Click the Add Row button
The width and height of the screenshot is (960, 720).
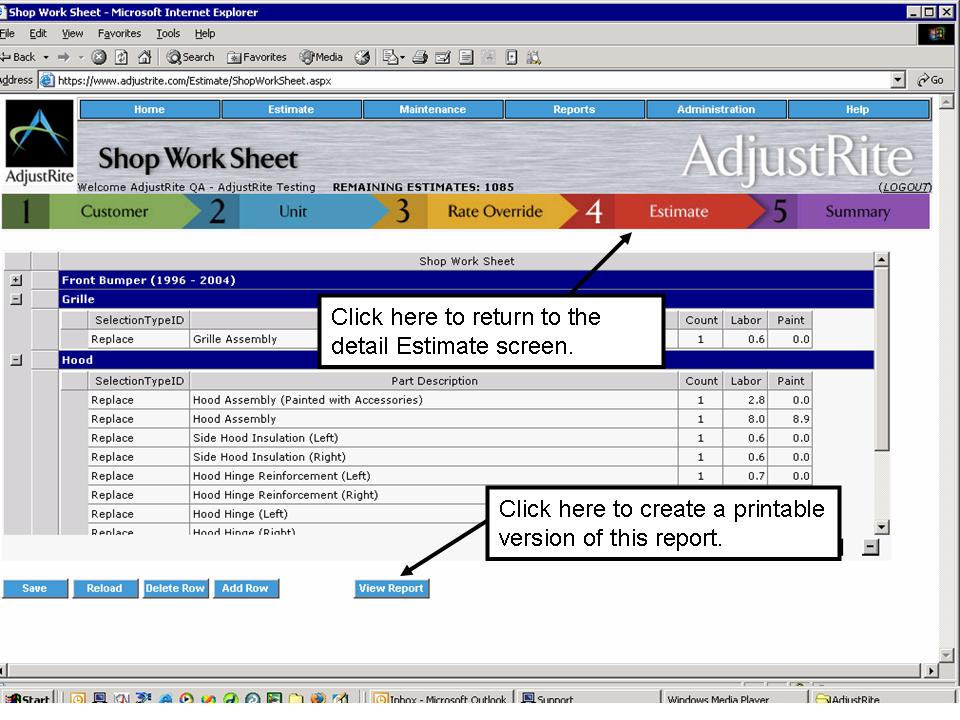pyautogui.click(x=246, y=588)
